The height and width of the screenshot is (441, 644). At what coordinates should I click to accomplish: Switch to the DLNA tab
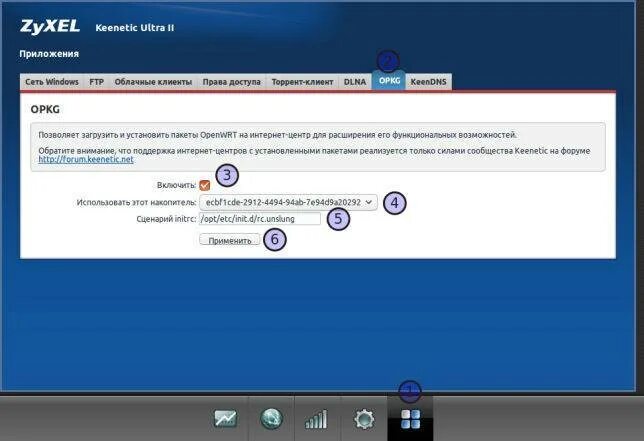click(355, 82)
